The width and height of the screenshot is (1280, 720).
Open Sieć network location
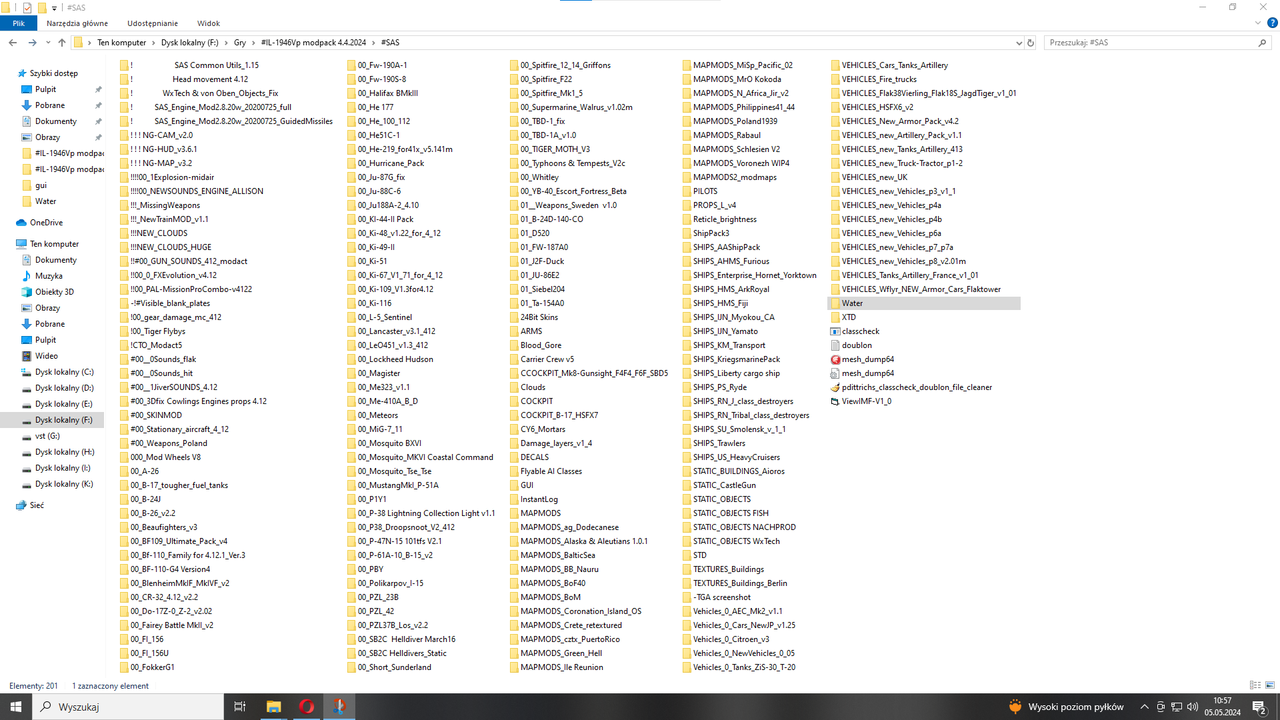(x=29, y=506)
